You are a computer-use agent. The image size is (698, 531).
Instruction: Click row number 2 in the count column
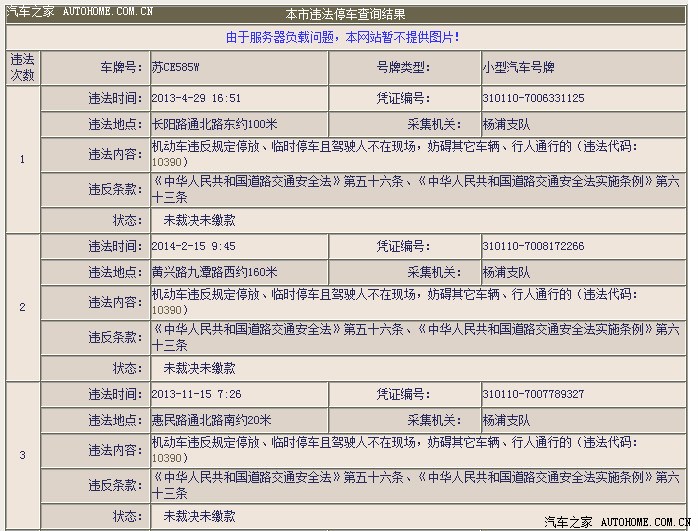[22, 307]
